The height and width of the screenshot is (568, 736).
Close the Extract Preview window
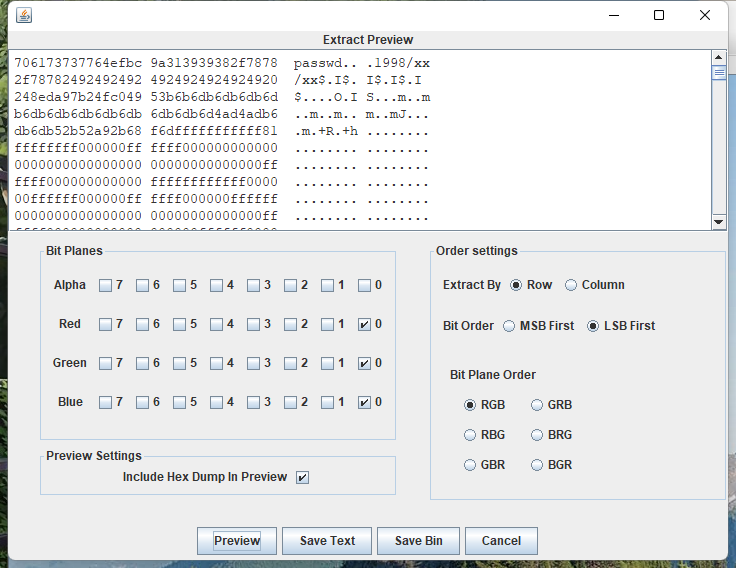tap(705, 15)
